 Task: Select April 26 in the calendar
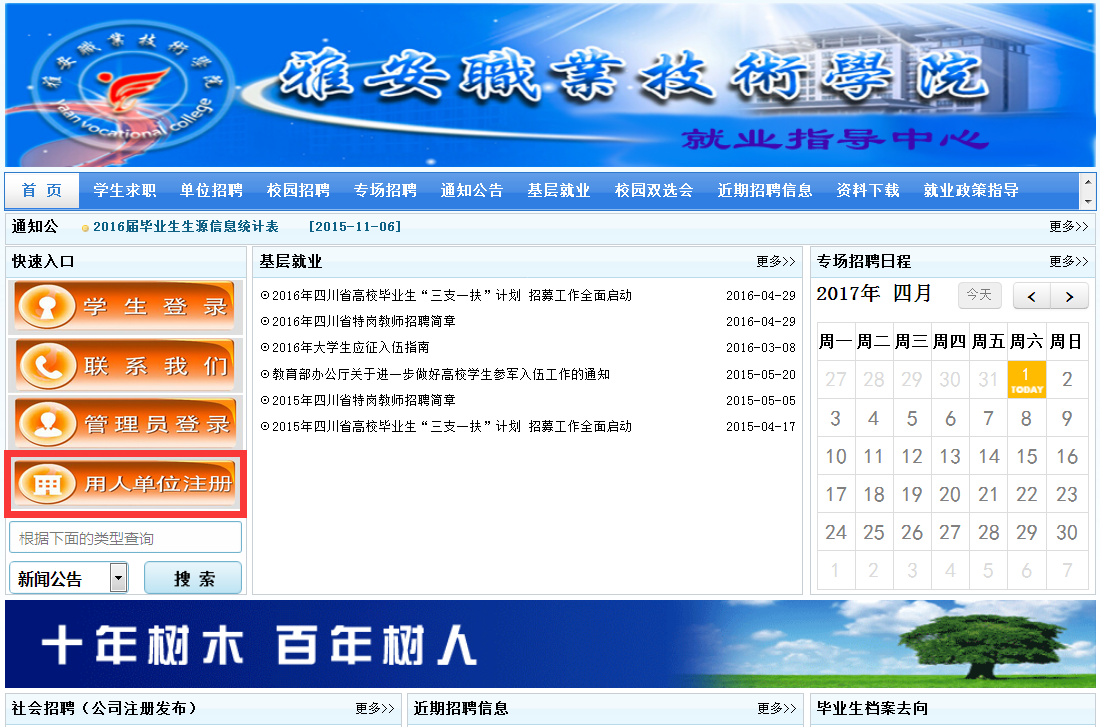pyautogui.click(x=911, y=532)
